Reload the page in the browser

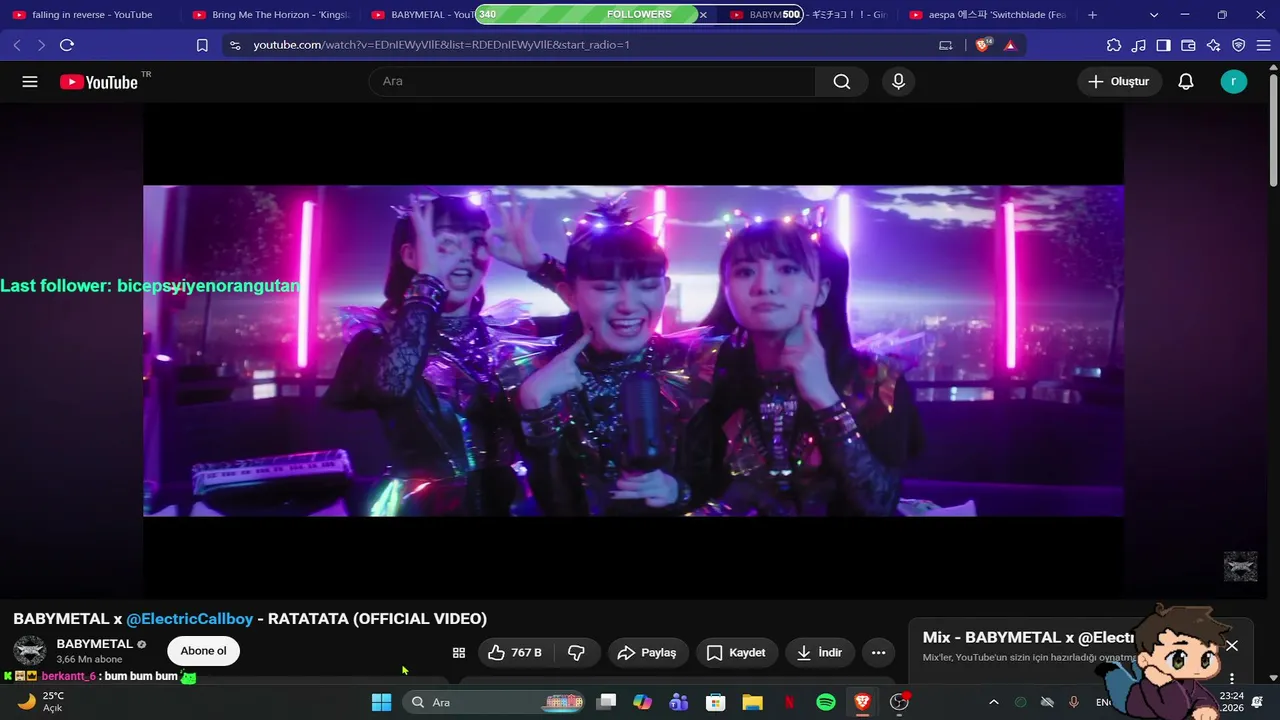coord(67,45)
